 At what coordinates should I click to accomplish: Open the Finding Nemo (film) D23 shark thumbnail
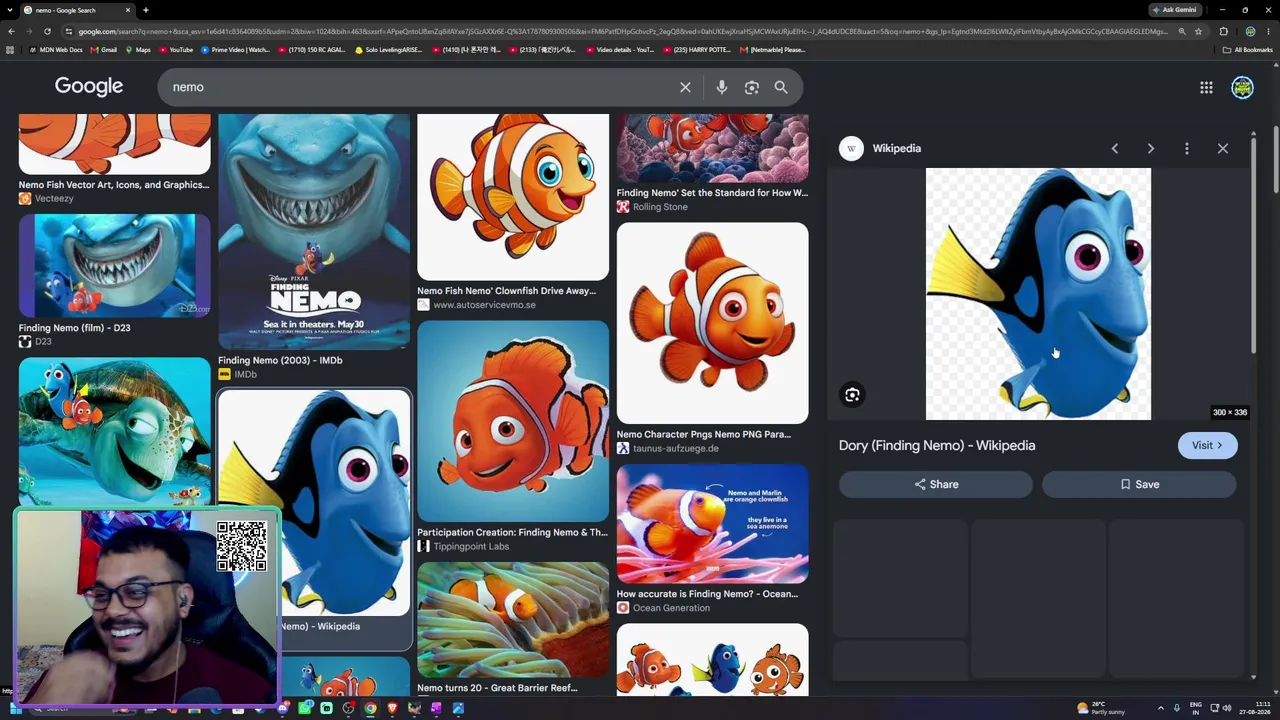[x=114, y=266]
